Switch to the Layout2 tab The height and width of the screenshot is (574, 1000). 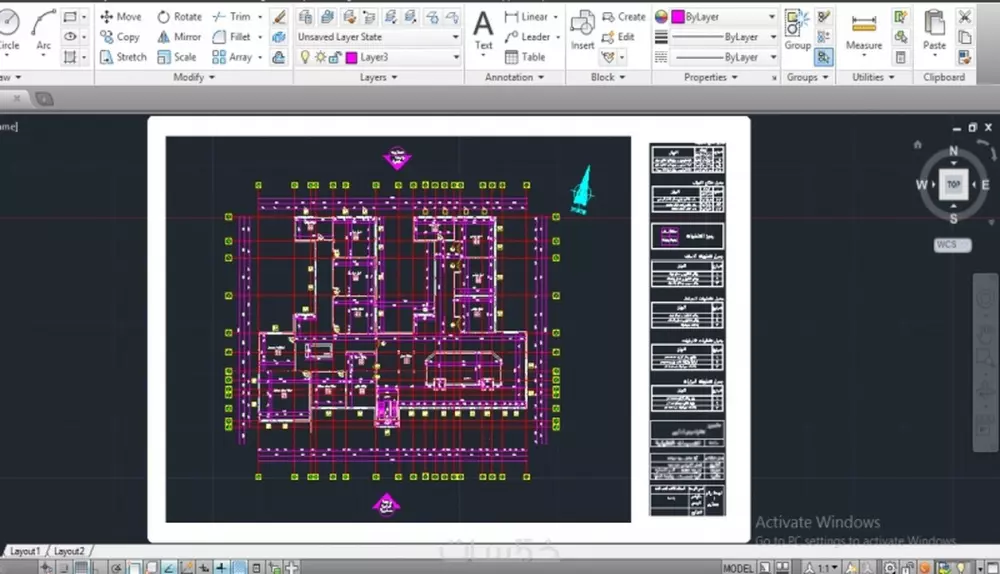click(x=69, y=551)
